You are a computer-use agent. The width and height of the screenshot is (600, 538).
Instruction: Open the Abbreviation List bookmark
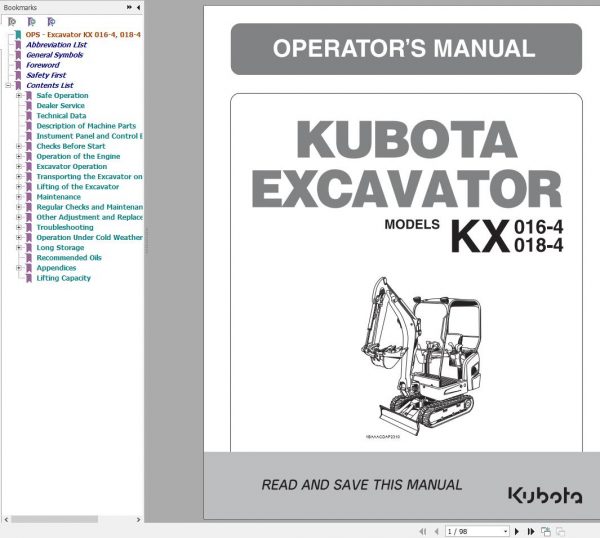[57, 45]
